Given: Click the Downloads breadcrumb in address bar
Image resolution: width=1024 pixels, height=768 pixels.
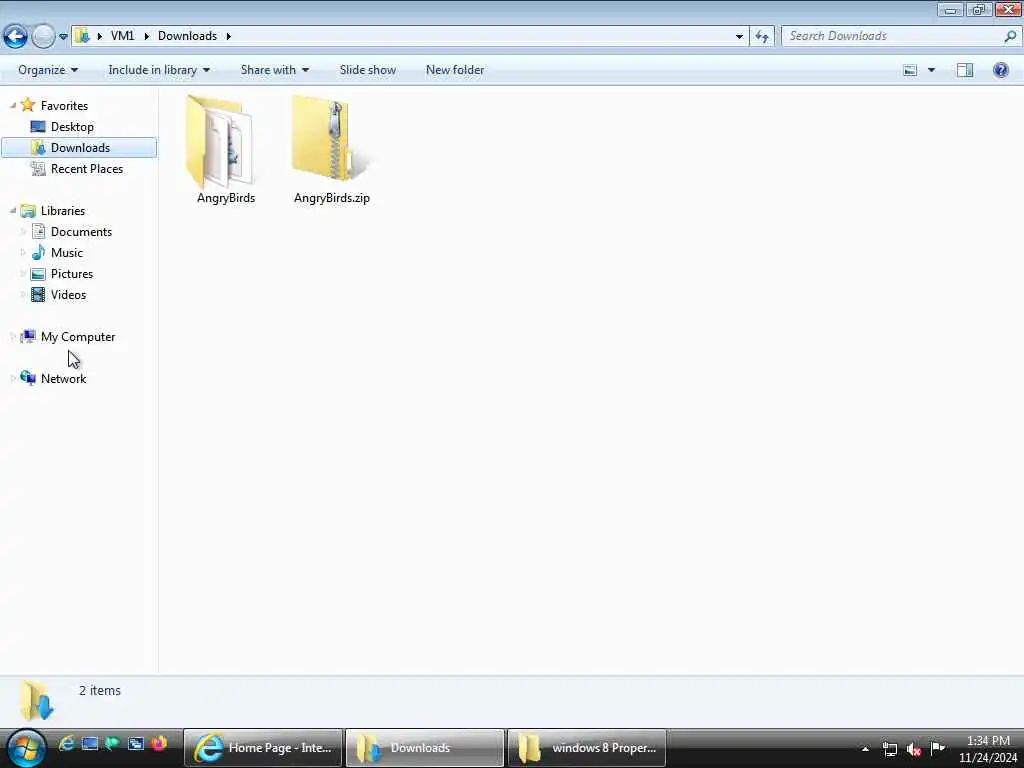Looking at the screenshot, I should click(187, 36).
